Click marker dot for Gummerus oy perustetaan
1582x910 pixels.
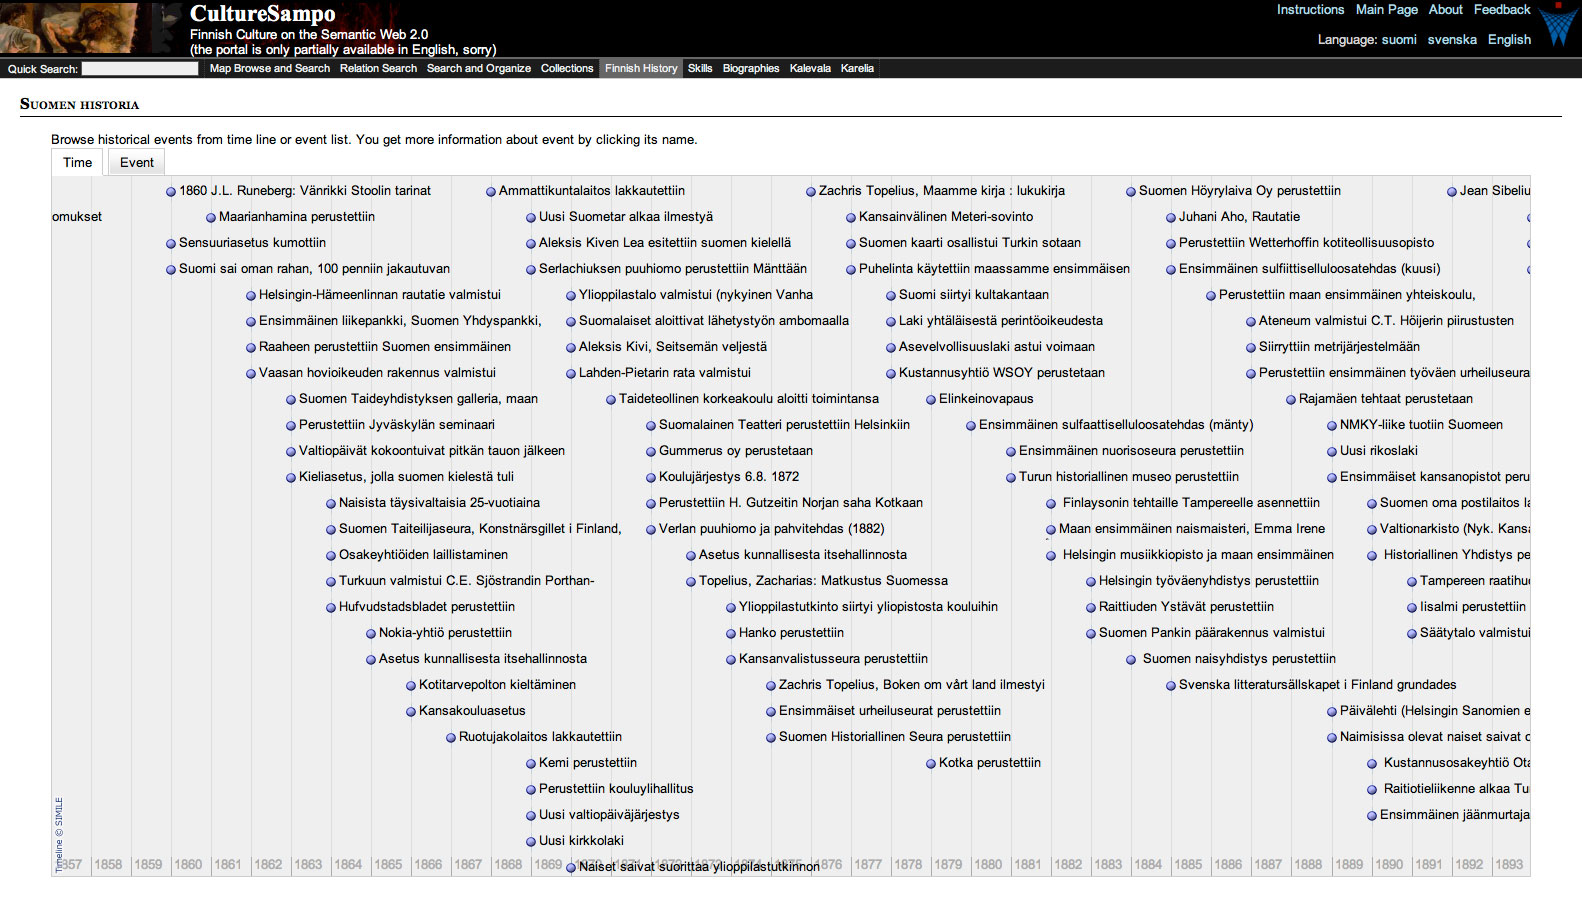(x=651, y=452)
